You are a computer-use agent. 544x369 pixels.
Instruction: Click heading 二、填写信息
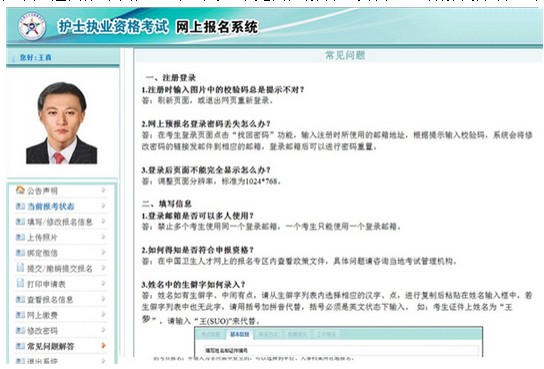coord(167,204)
